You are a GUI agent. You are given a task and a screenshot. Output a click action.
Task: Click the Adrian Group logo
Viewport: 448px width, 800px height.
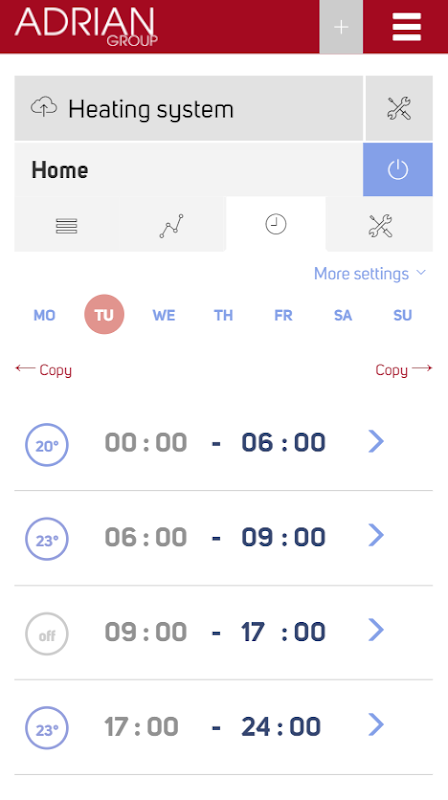[86, 26]
